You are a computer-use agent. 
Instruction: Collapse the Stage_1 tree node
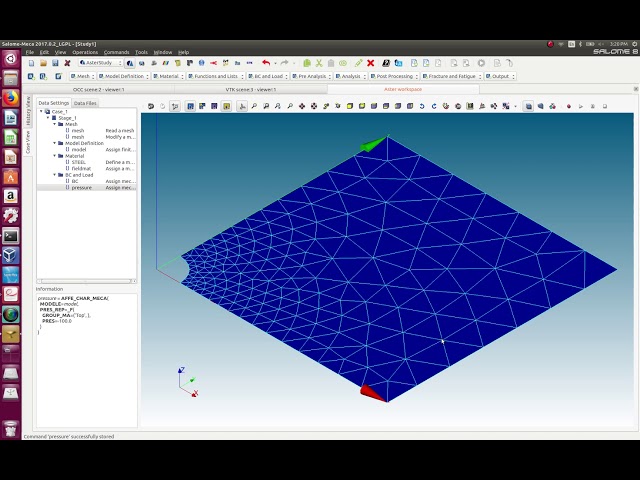tap(48, 118)
